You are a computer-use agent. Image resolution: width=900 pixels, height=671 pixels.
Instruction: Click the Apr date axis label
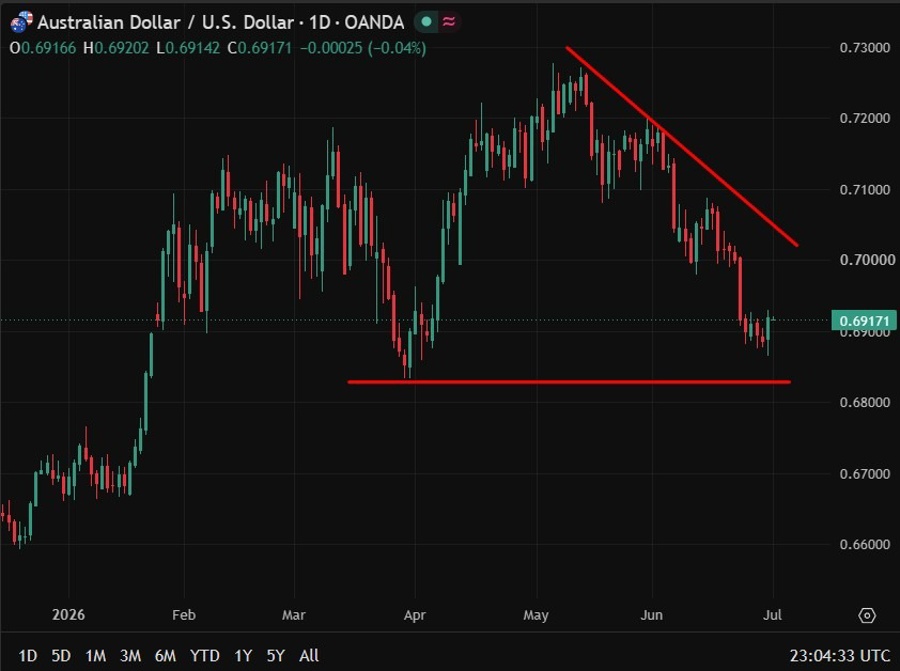pos(414,615)
